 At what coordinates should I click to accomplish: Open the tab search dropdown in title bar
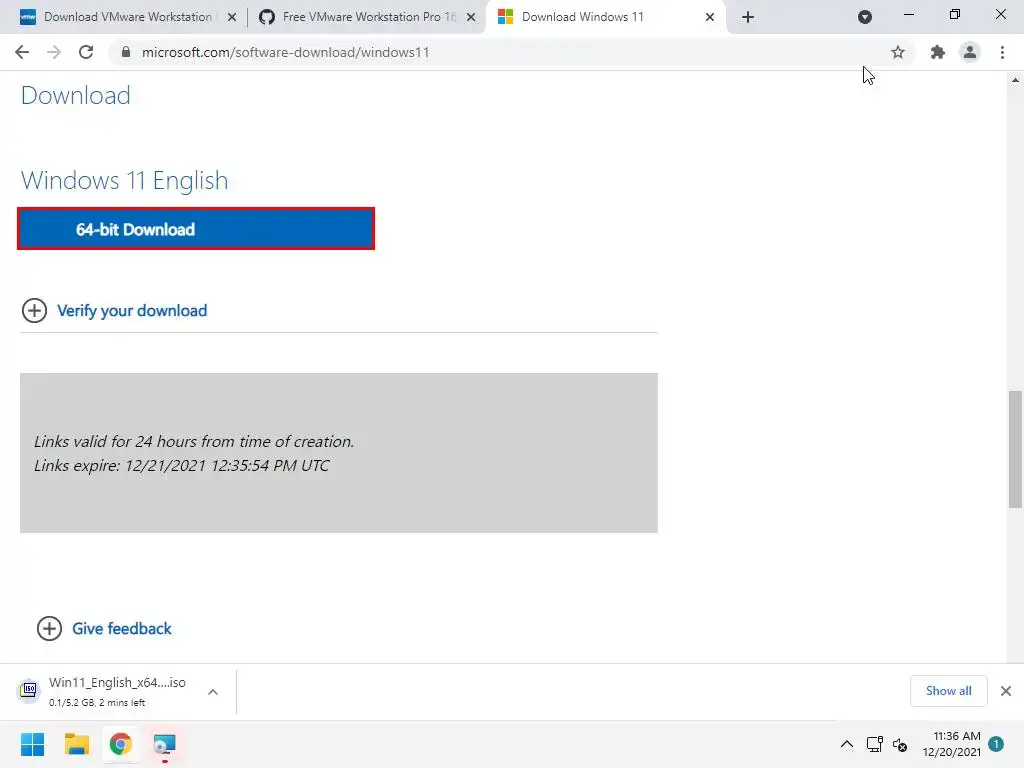865,17
